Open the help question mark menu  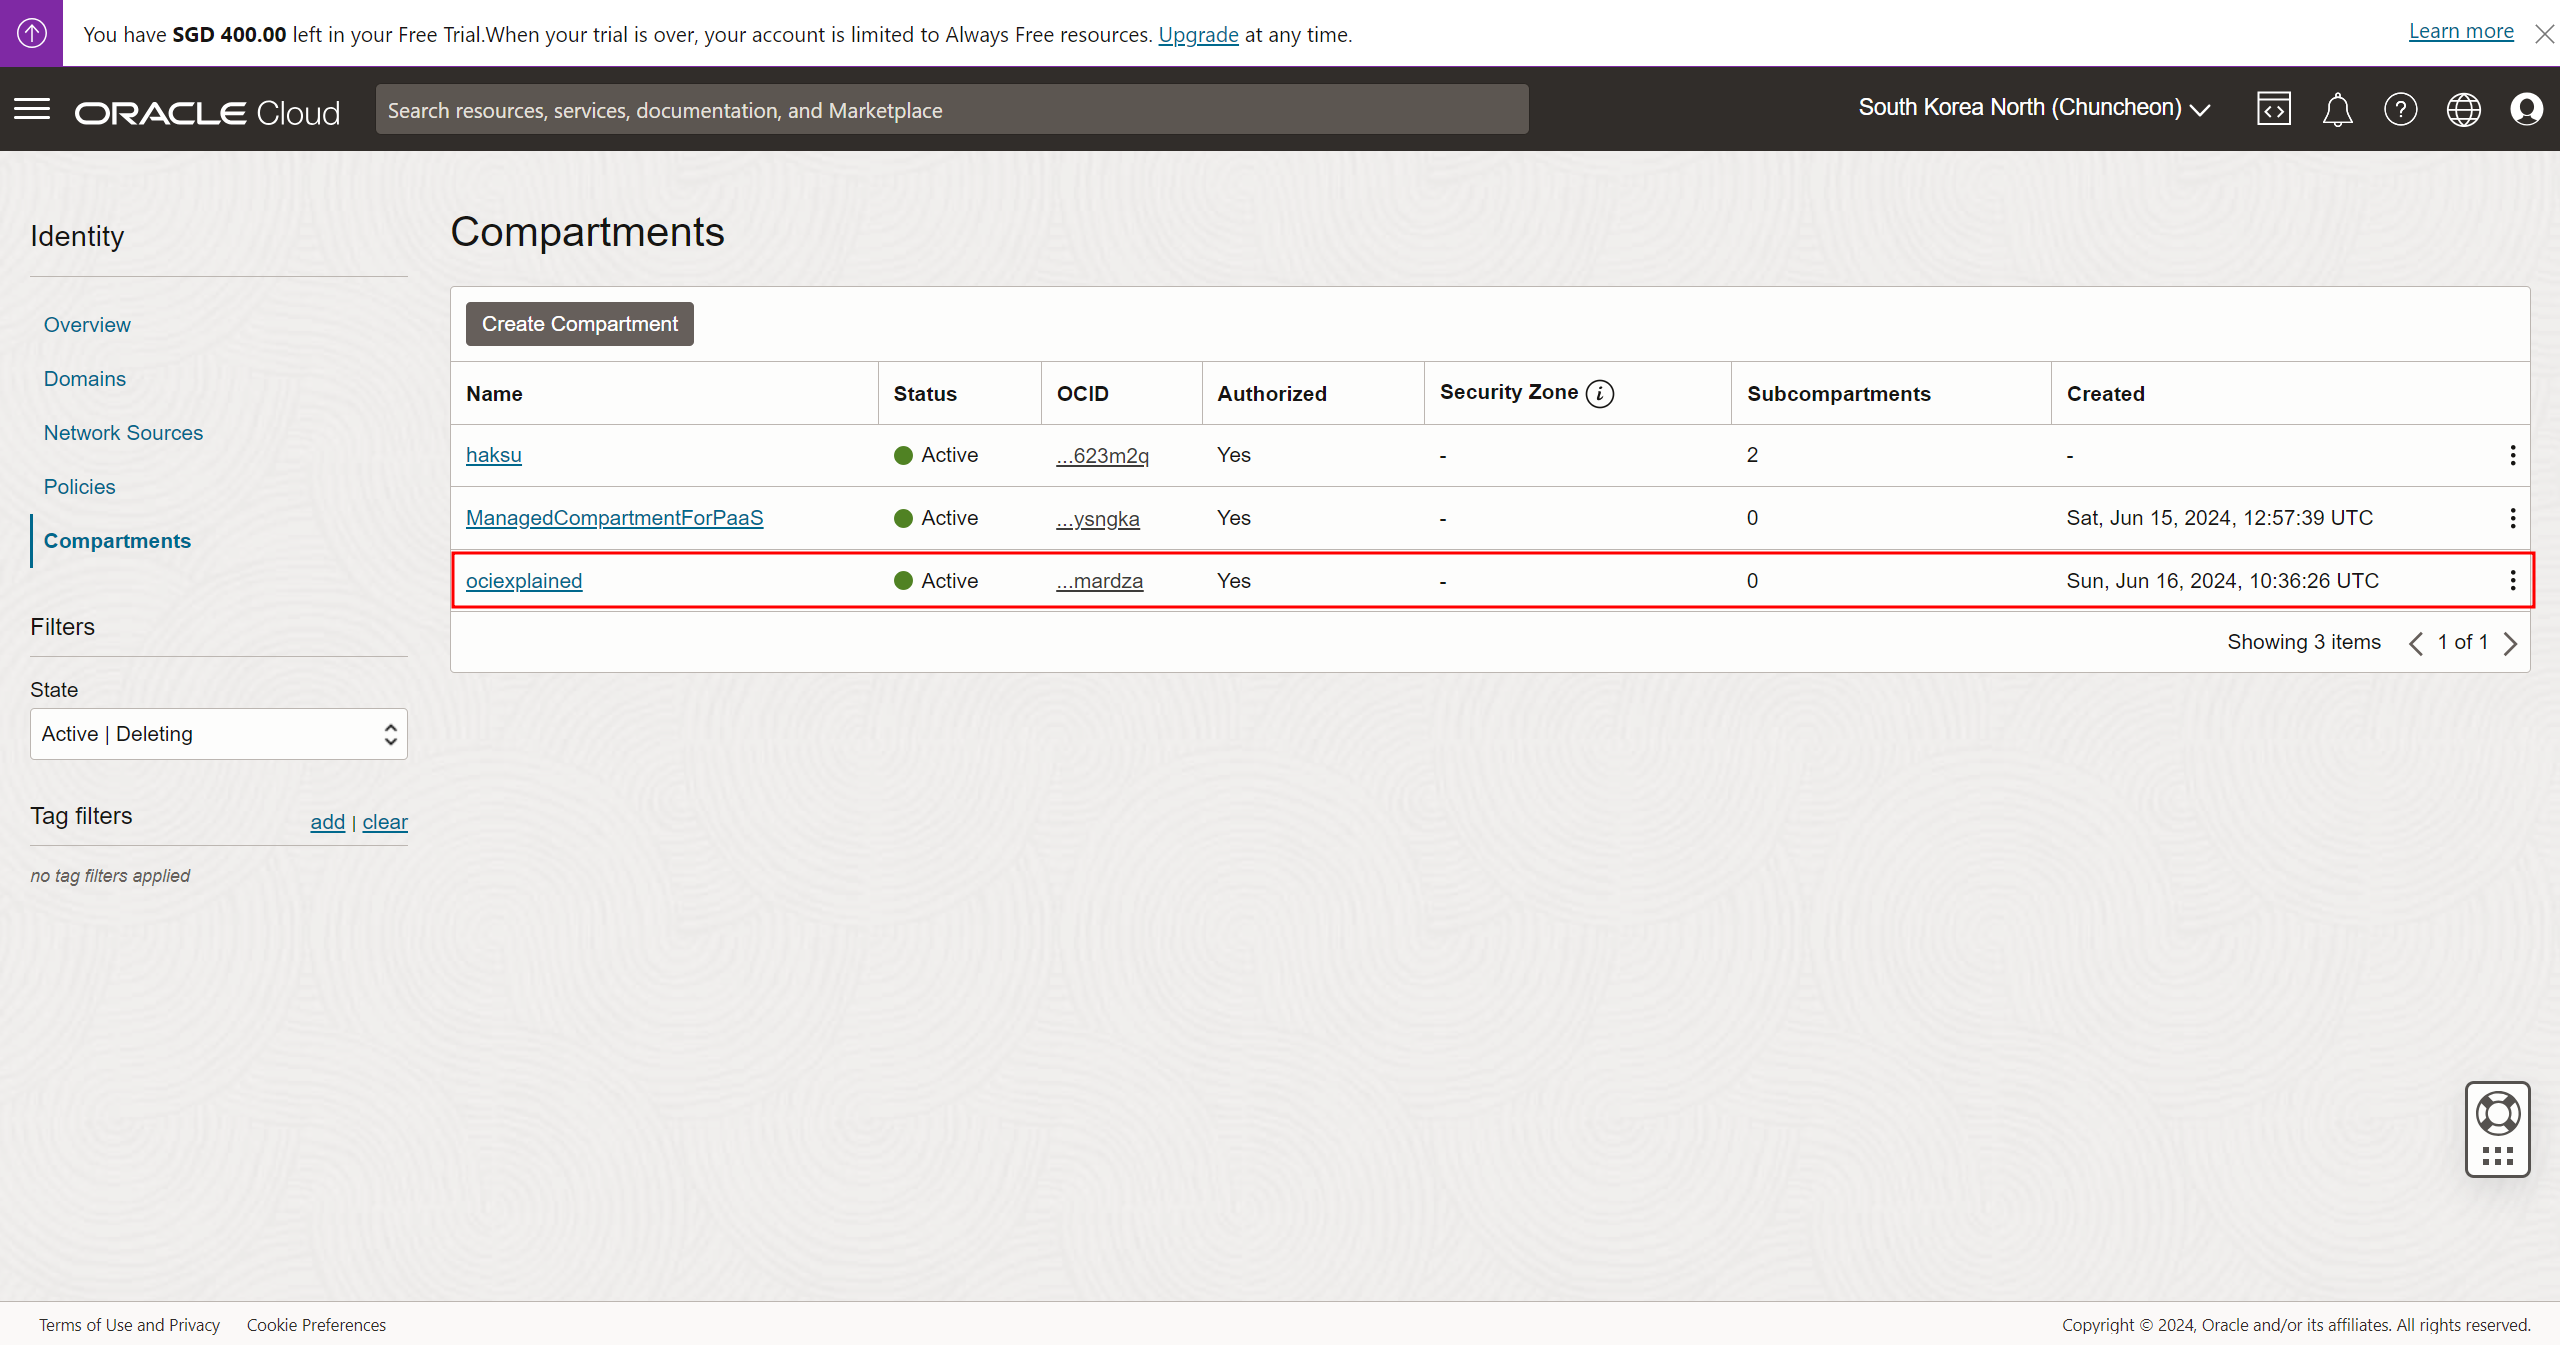[x=2400, y=109]
